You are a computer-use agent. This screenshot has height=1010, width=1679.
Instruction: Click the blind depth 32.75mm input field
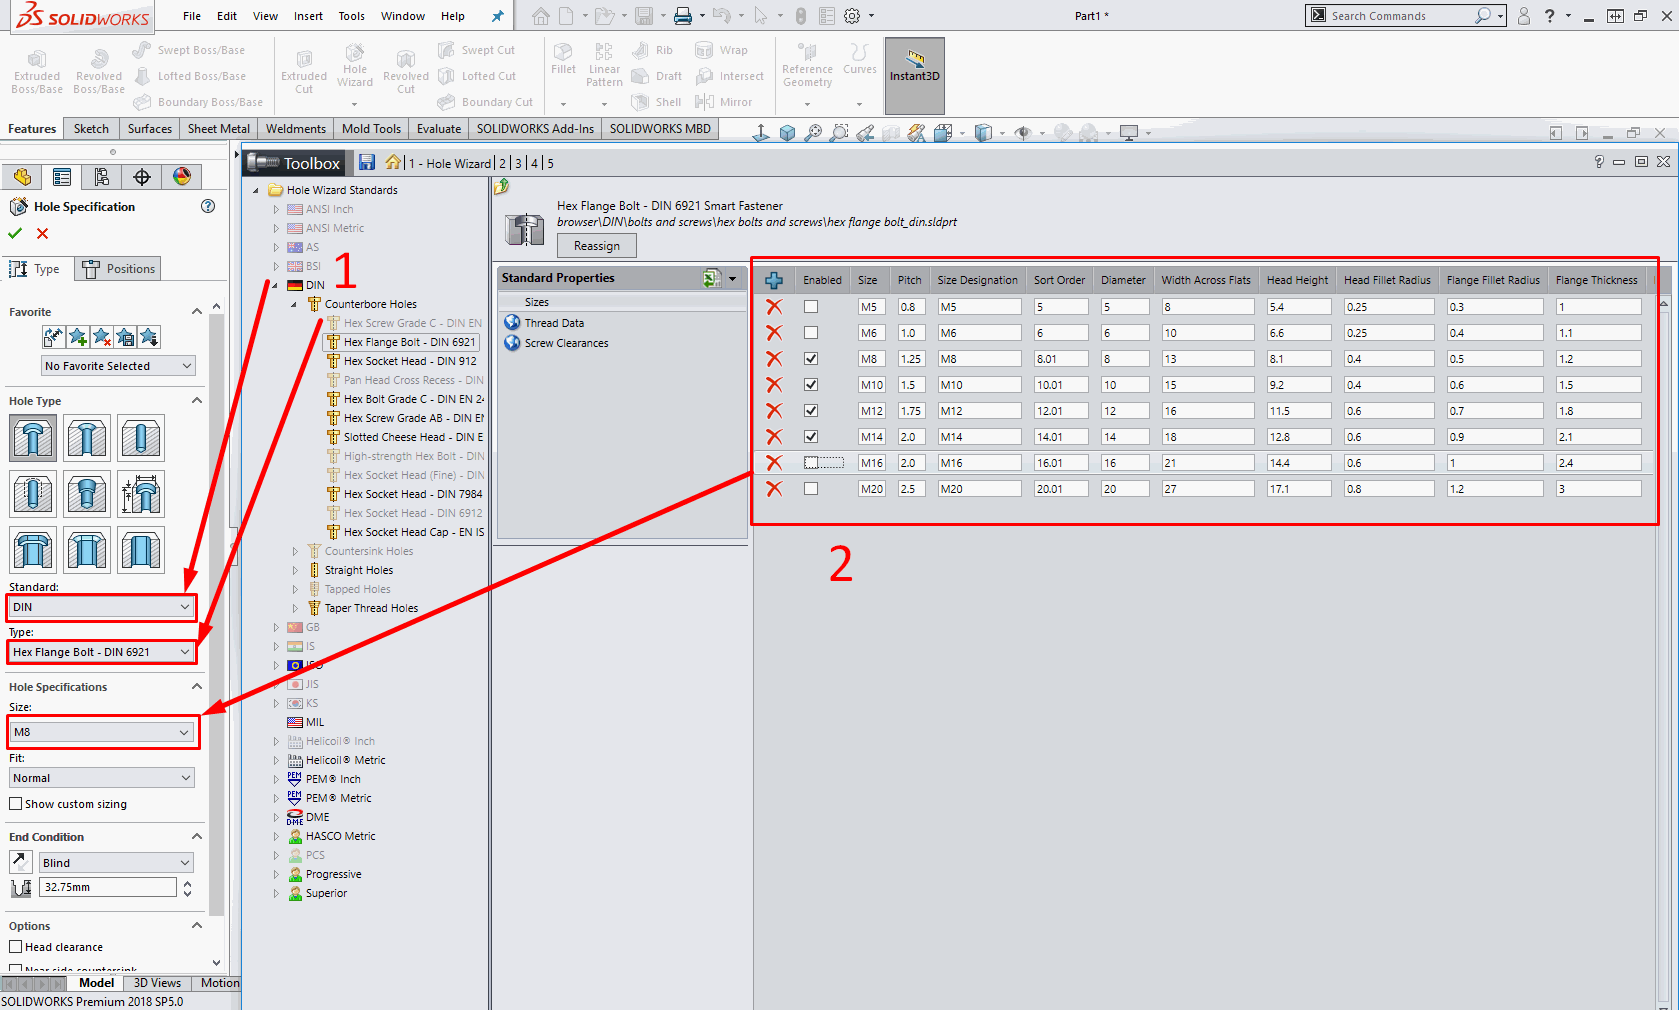[108, 887]
